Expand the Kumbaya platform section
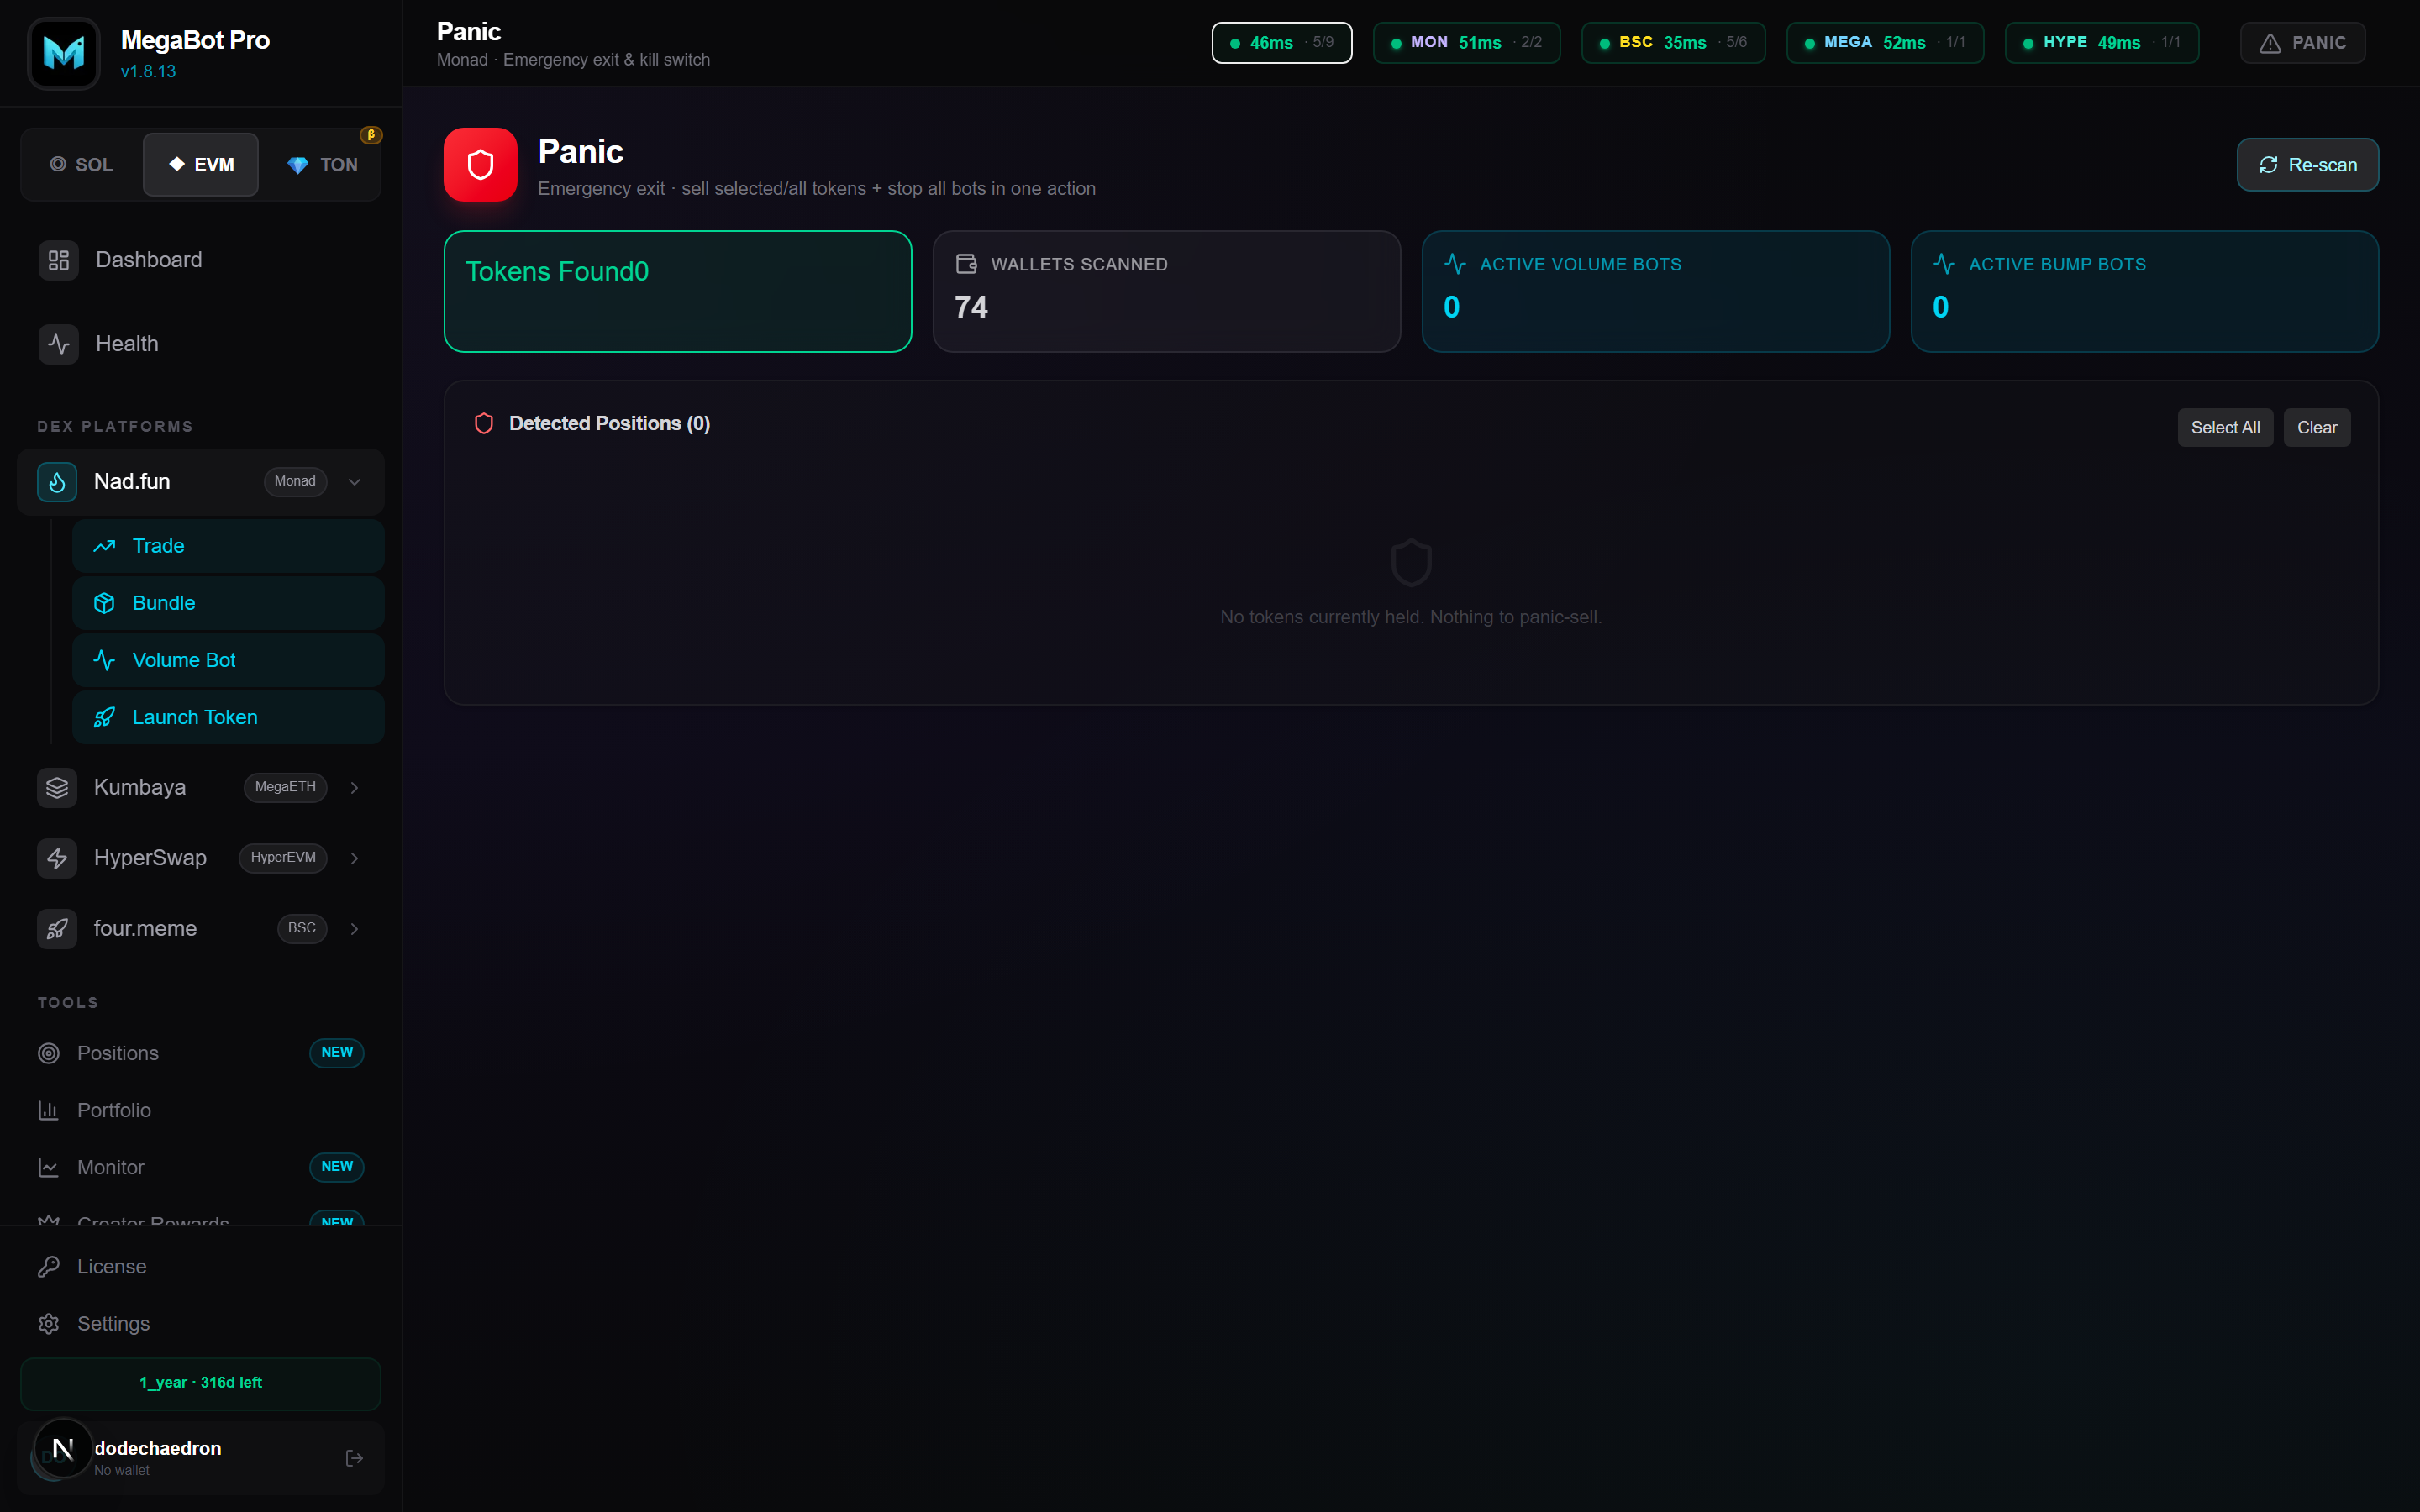This screenshot has height=1512, width=2420. click(201, 788)
